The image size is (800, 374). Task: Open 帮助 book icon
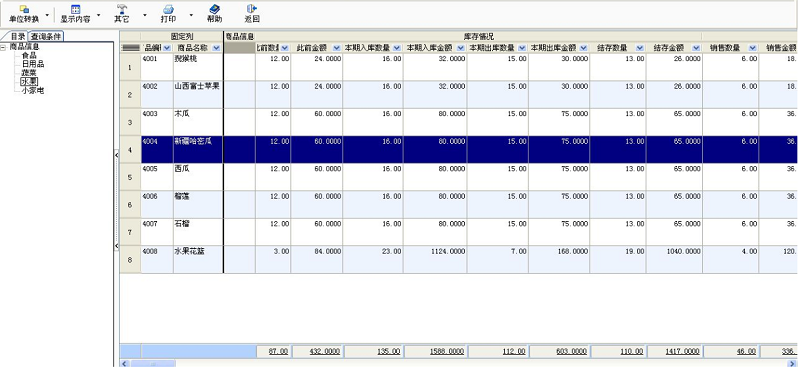tap(214, 9)
